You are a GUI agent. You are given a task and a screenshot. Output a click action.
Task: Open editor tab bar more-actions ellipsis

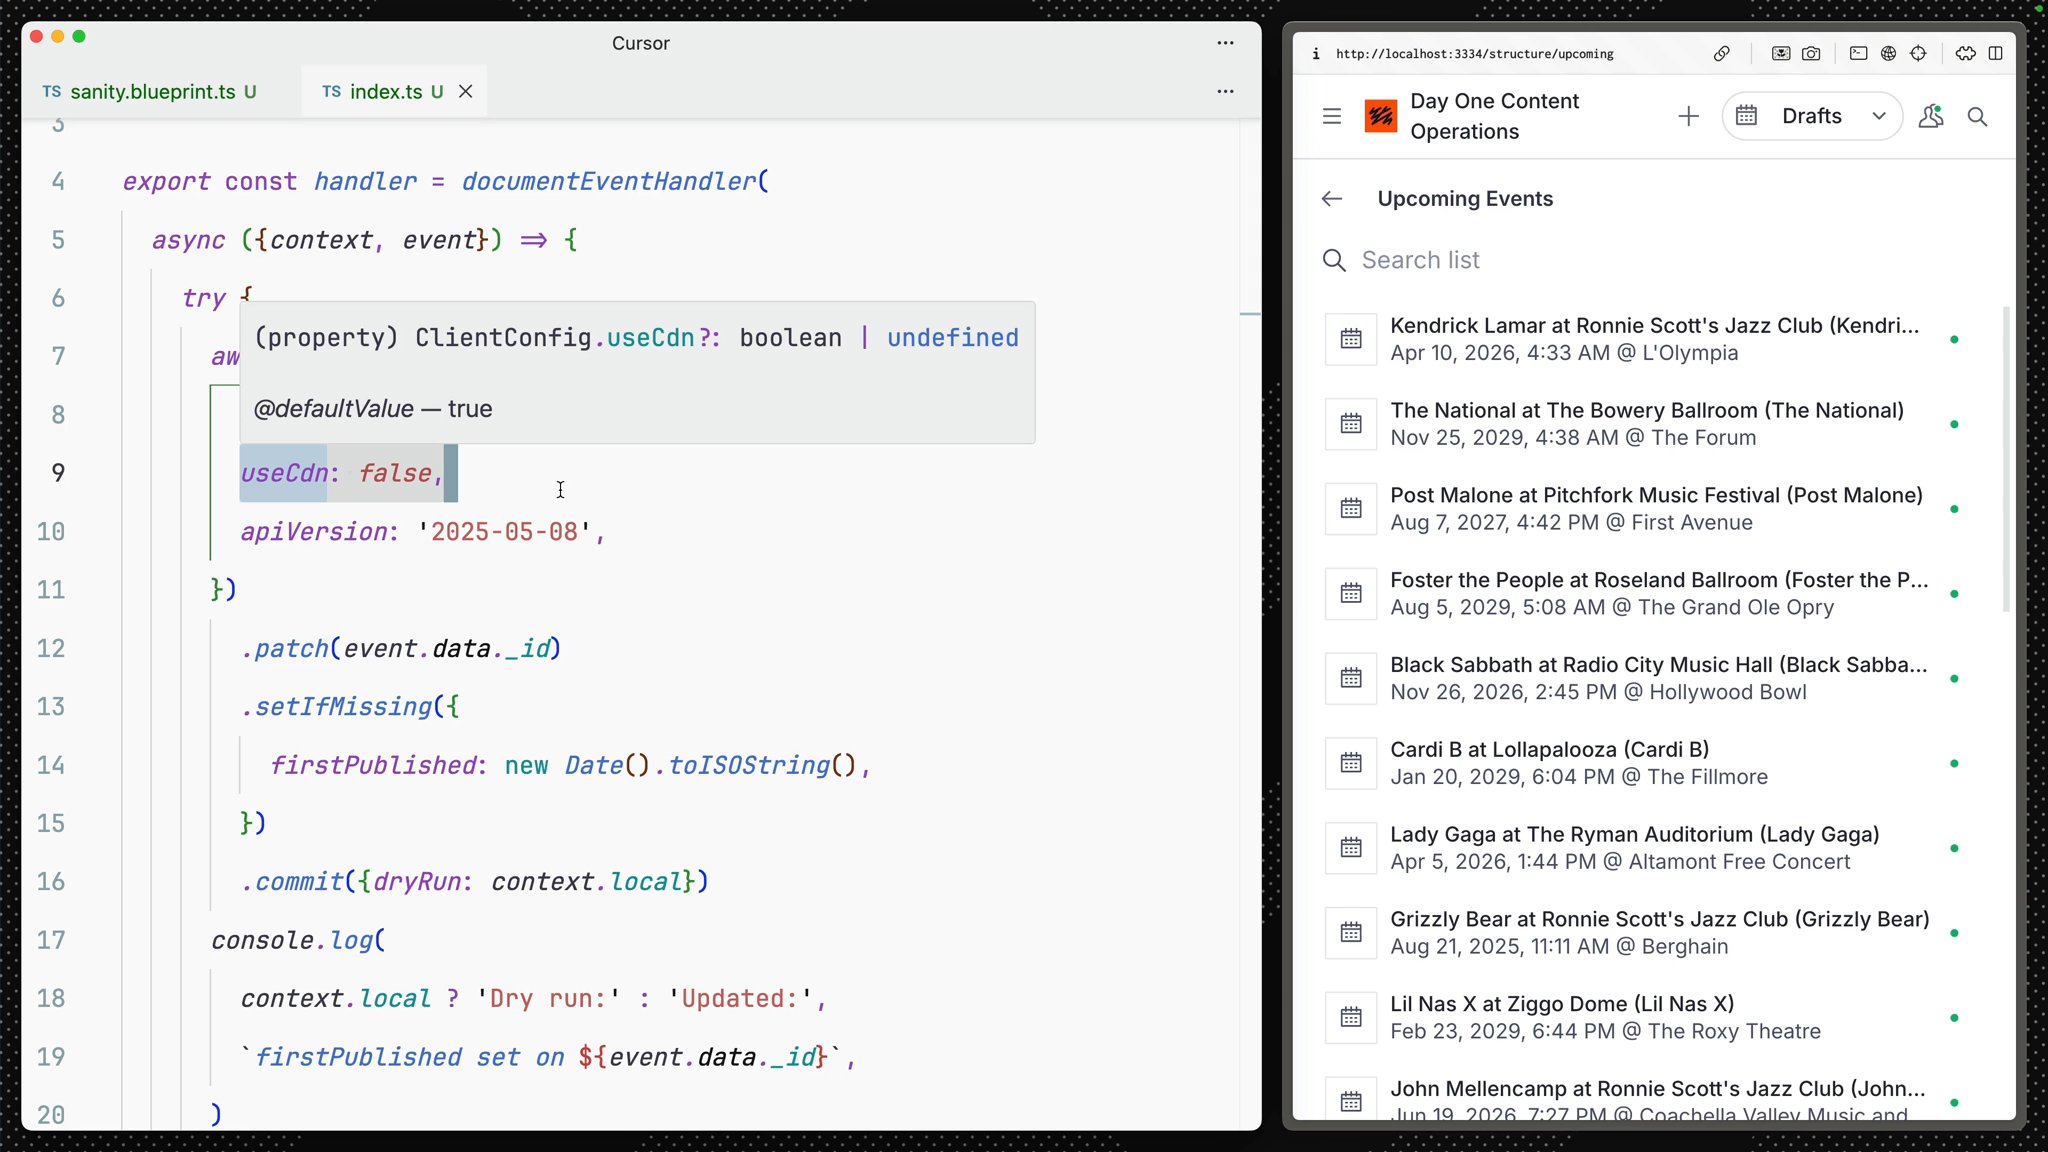1225,91
